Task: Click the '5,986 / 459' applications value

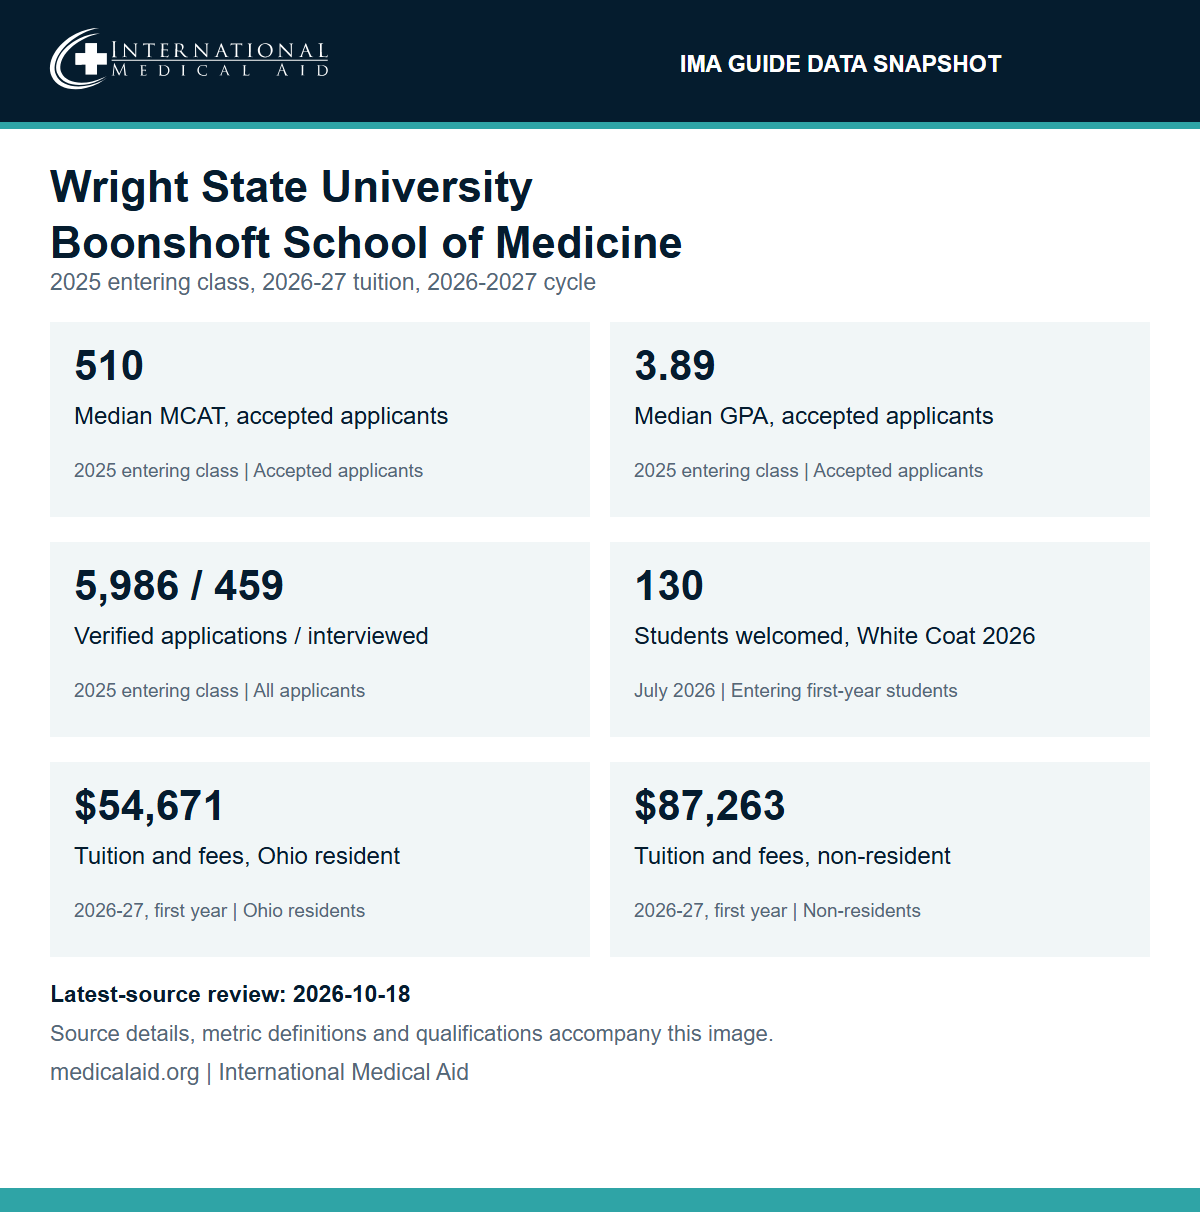Action: point(179,586)
